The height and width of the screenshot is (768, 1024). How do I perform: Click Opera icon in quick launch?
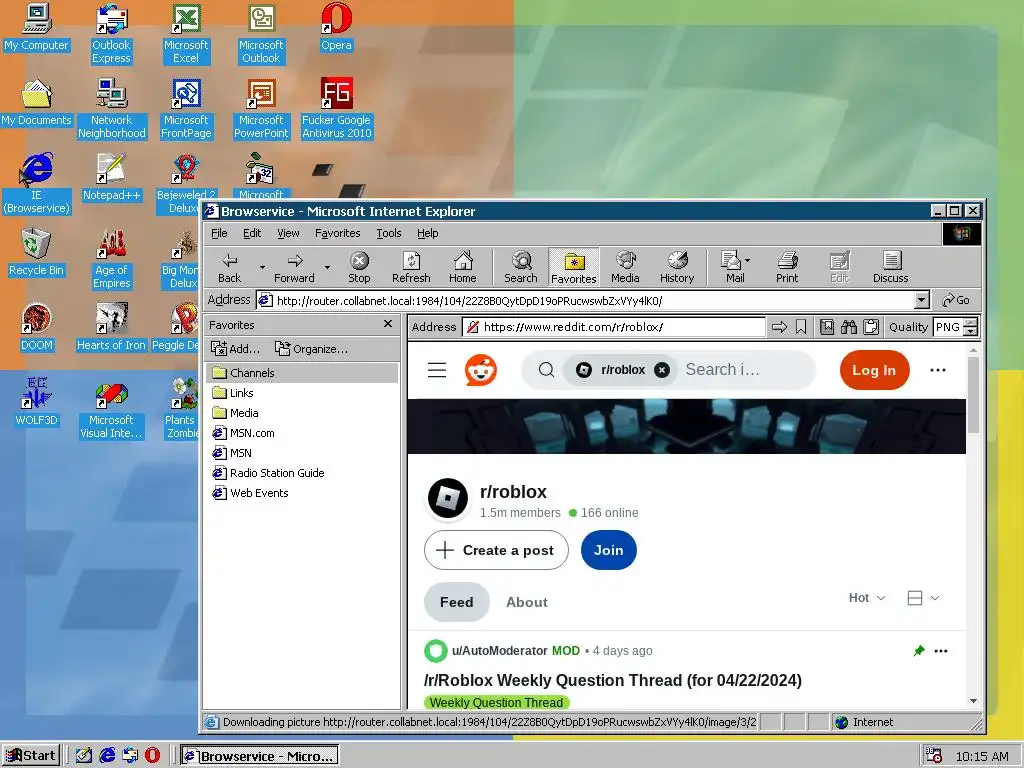pyautogui.click(x=152, y=756)
